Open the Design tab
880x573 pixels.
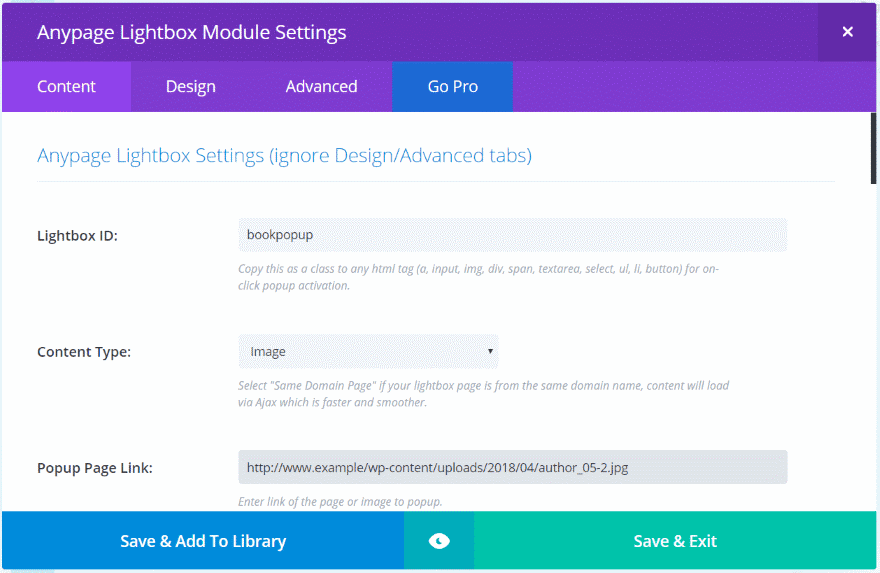190,87
